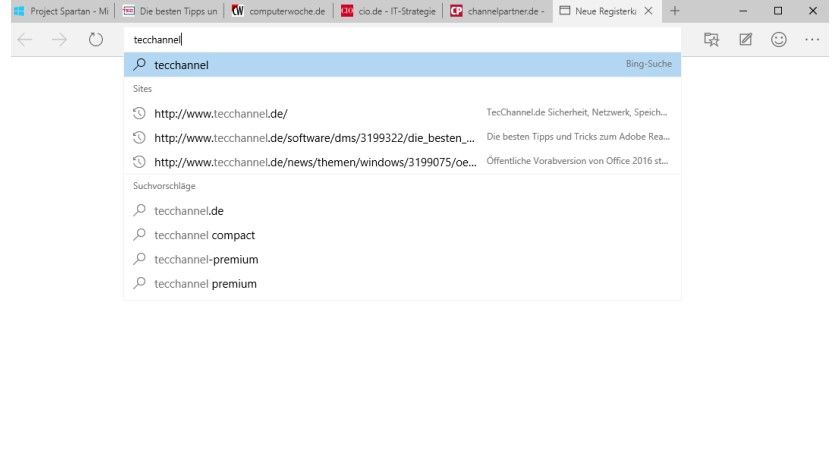Switch to the computerwoche.de tab
The height and width of the screenshot is (473, 840).
tap(279, 11)
